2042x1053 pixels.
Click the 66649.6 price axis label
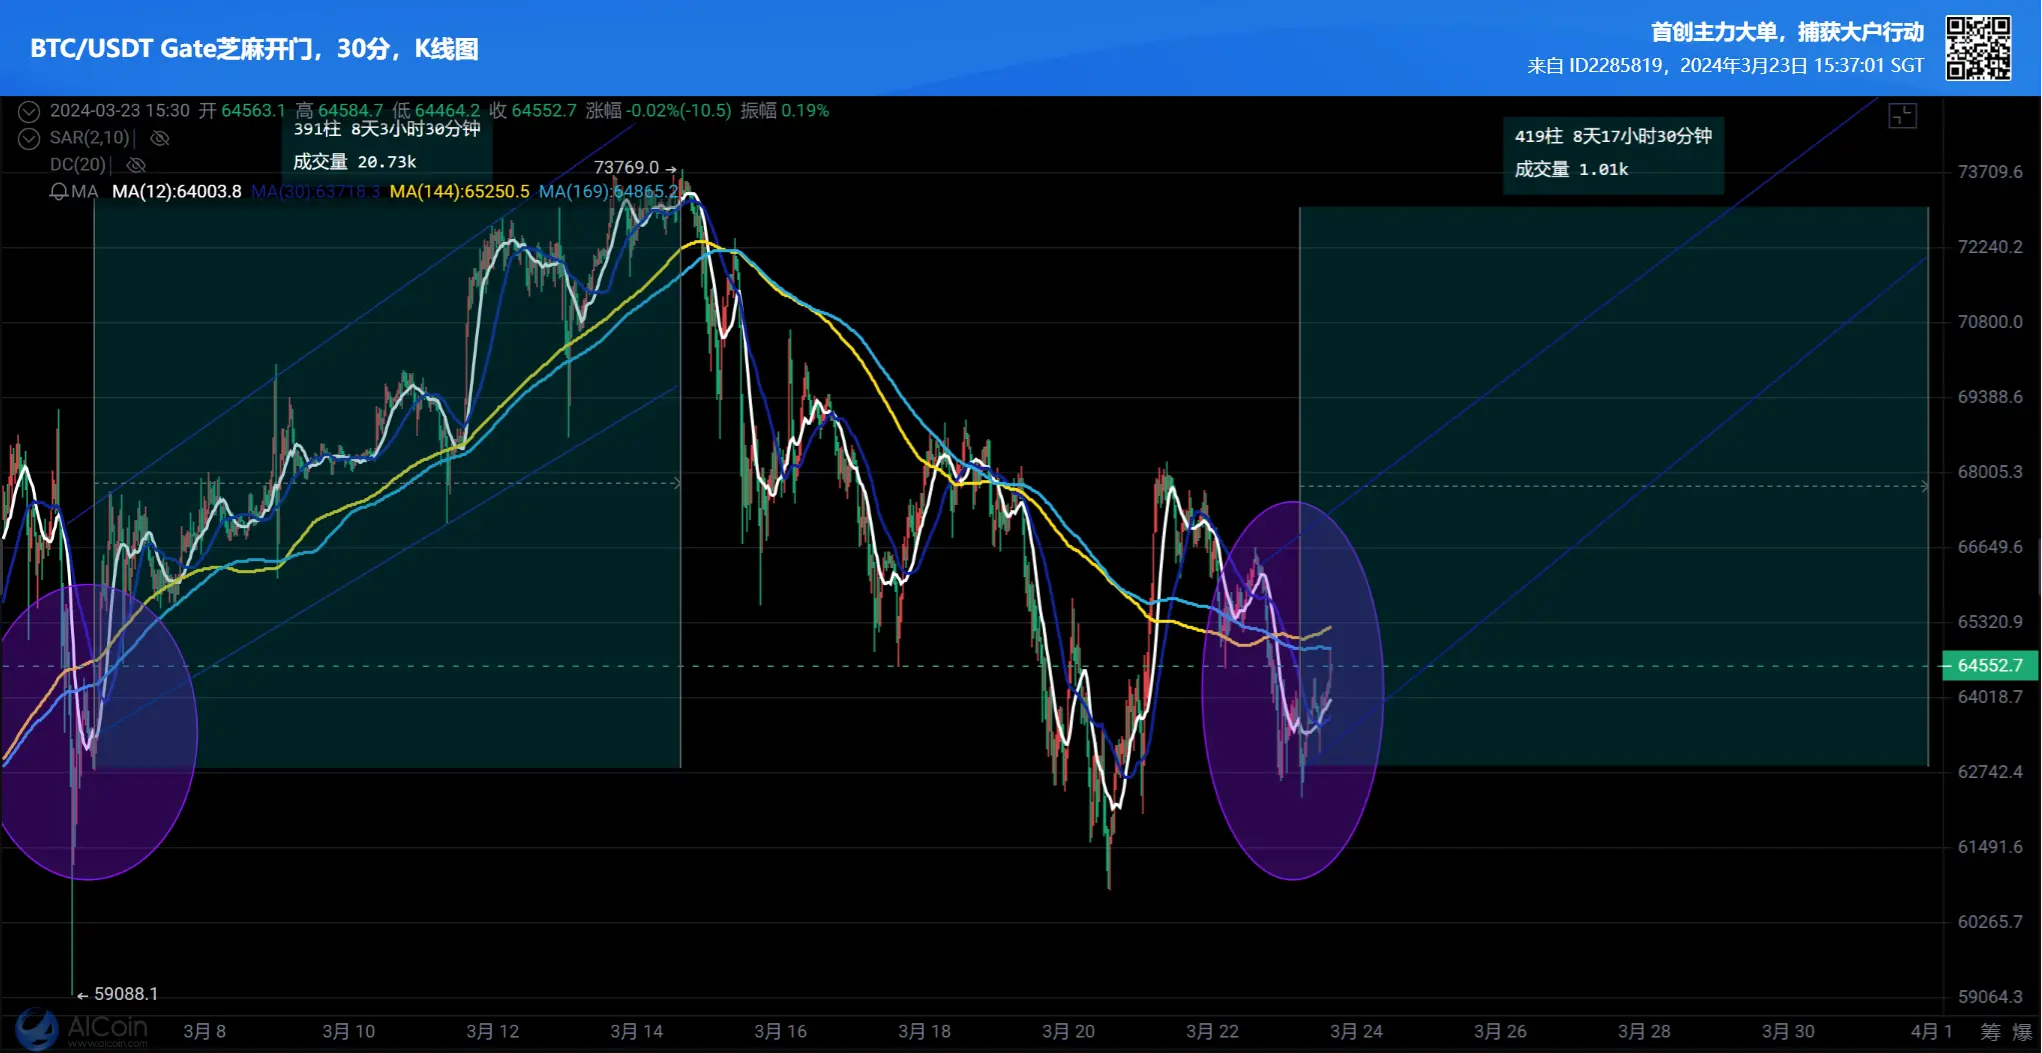pos(1990,547)
